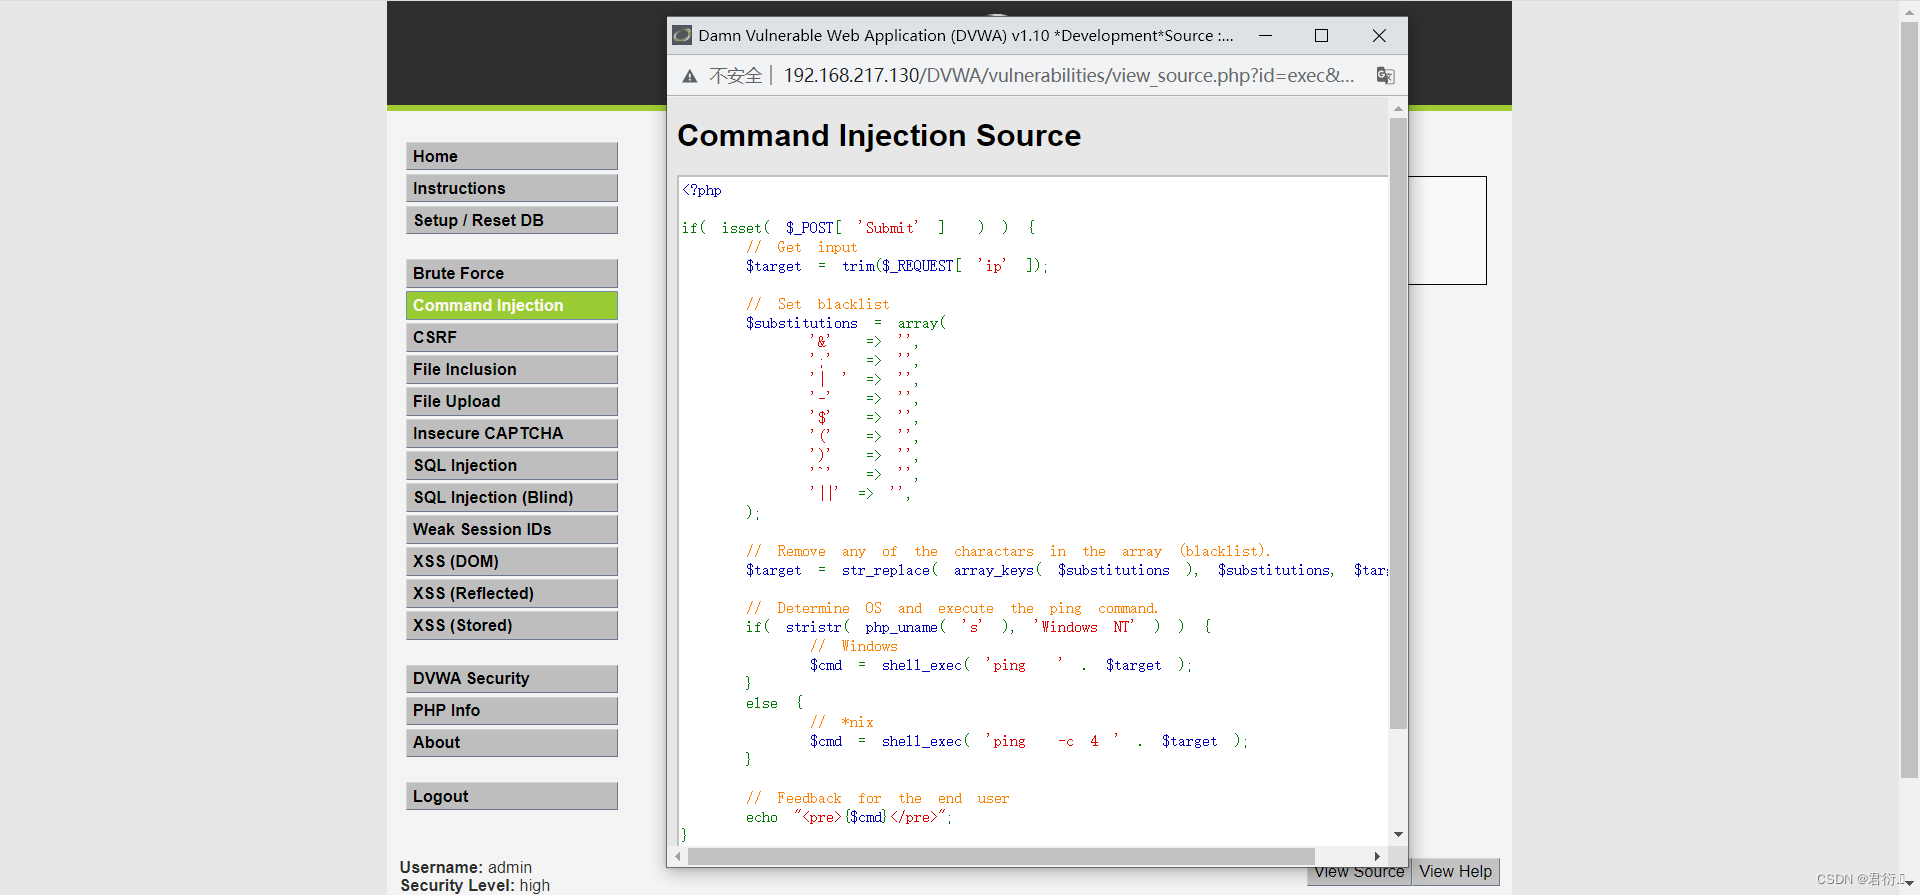Open the Brute Force vulnerability page
Viewport: 1920px width, 895px height.
(x=512, y=273)
